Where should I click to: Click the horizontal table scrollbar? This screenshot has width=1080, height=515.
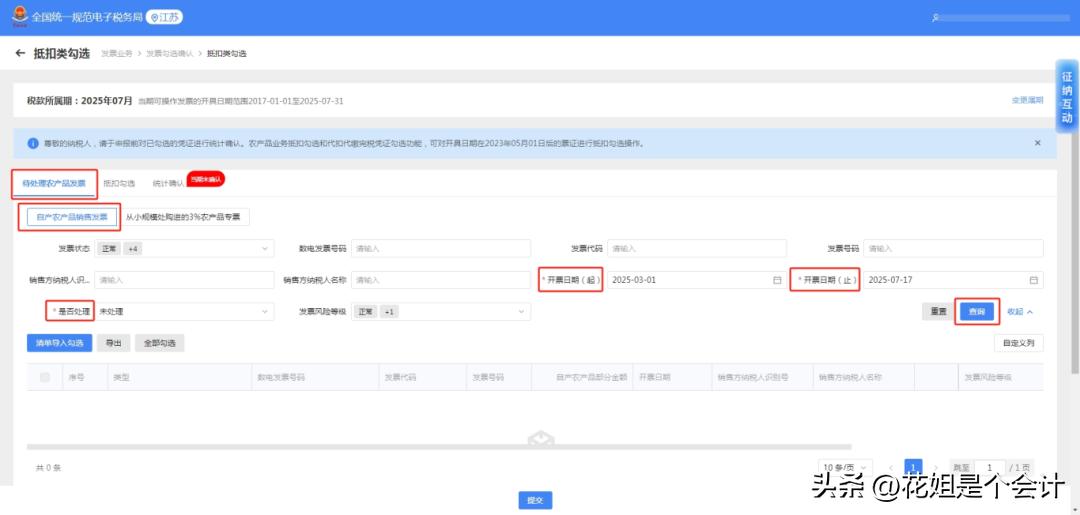[x=439, y=447]
